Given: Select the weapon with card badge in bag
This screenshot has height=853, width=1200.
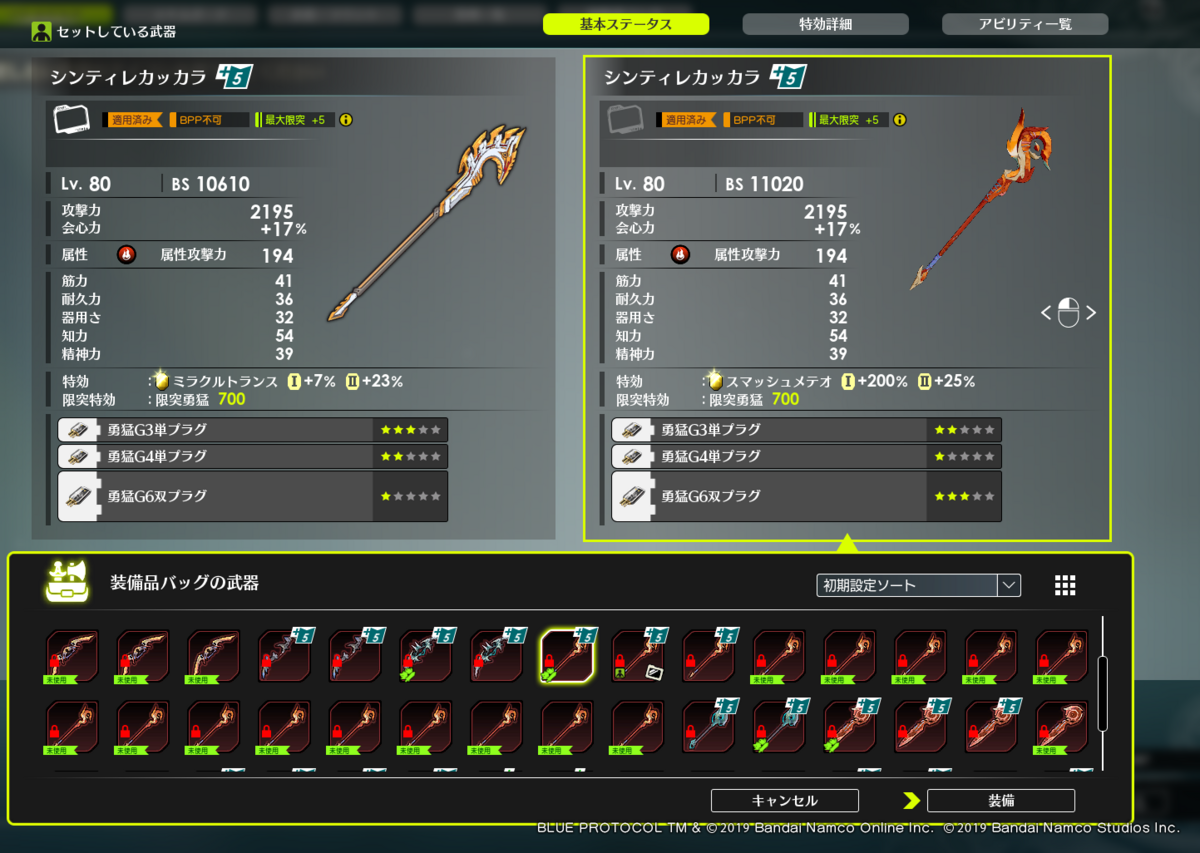Looking at the screenshot, I should coord(638,656).
